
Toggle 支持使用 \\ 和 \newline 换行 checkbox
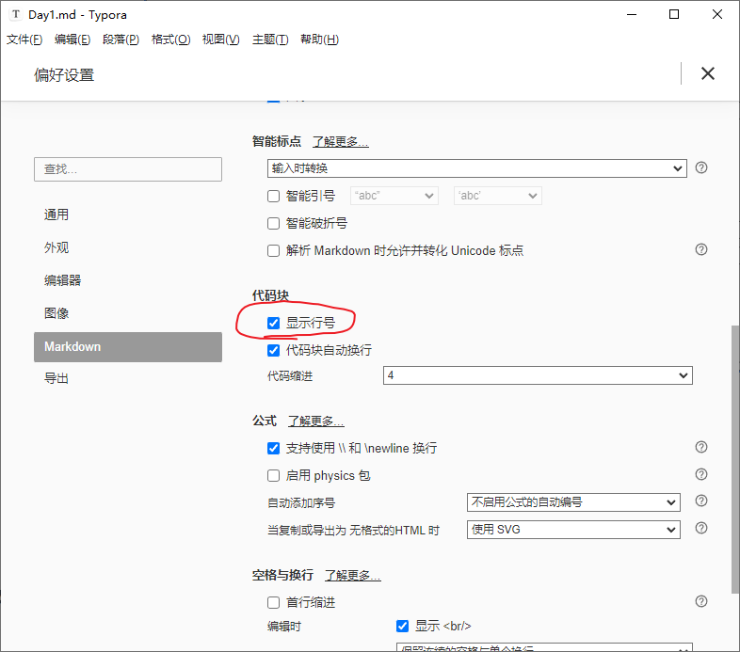(x=273, y=448)
